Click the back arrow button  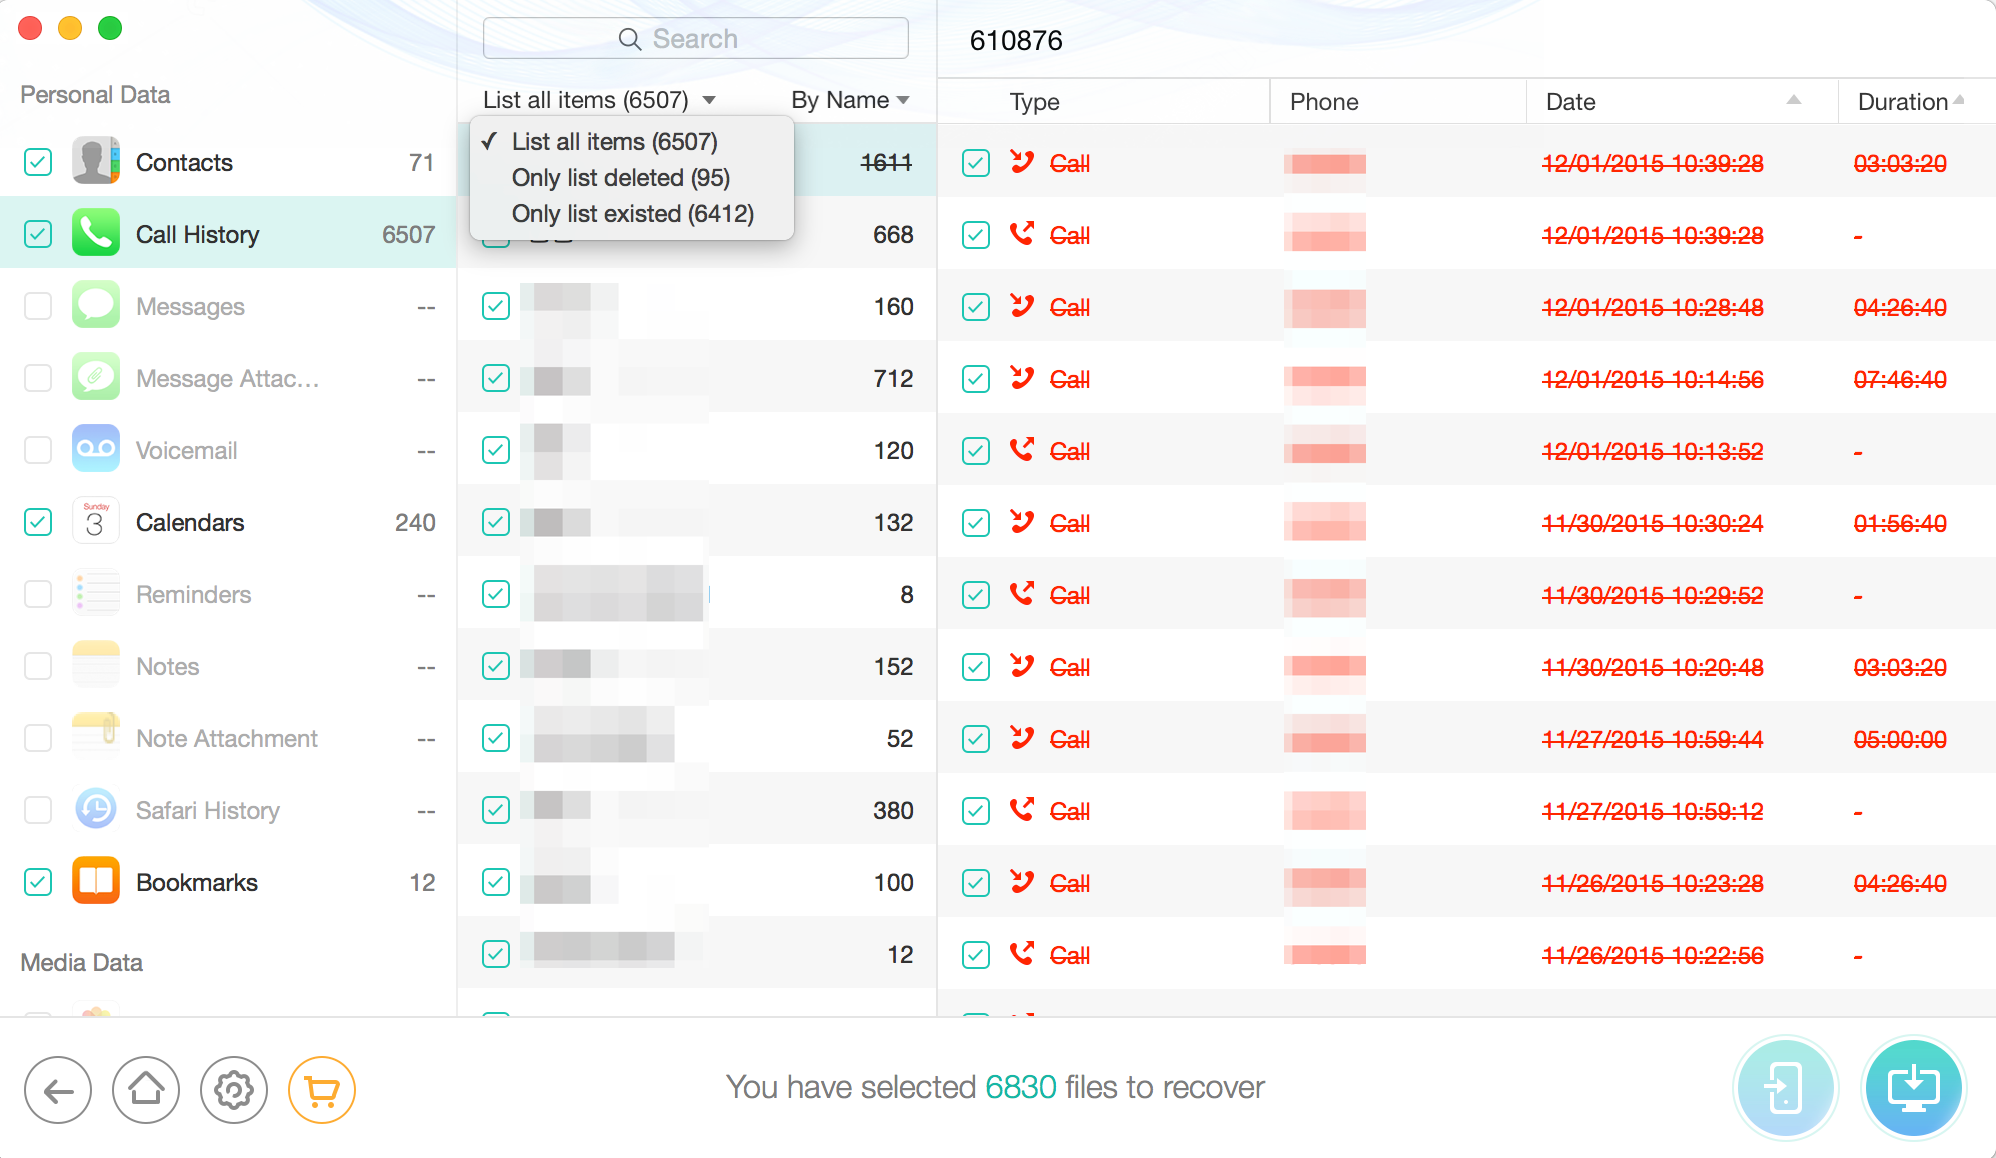click(x=58, y=1090)
